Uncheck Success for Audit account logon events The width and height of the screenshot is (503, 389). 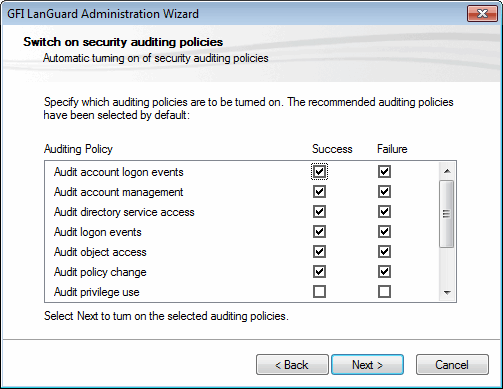[319, 172]
